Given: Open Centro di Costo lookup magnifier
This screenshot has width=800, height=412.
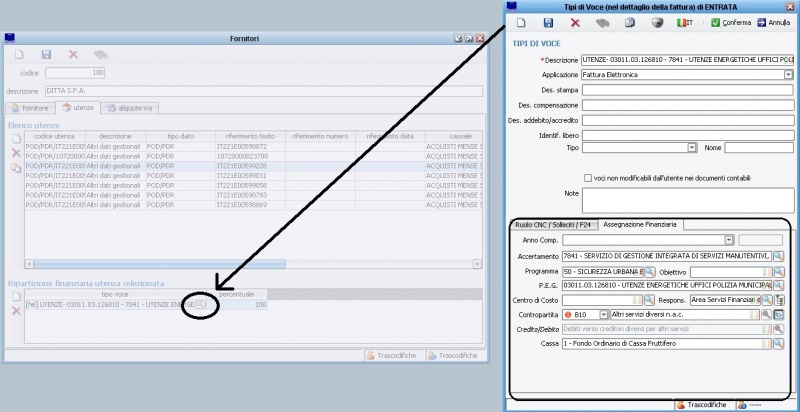Looking at the screenshot, I should click(x=649, y=300).
